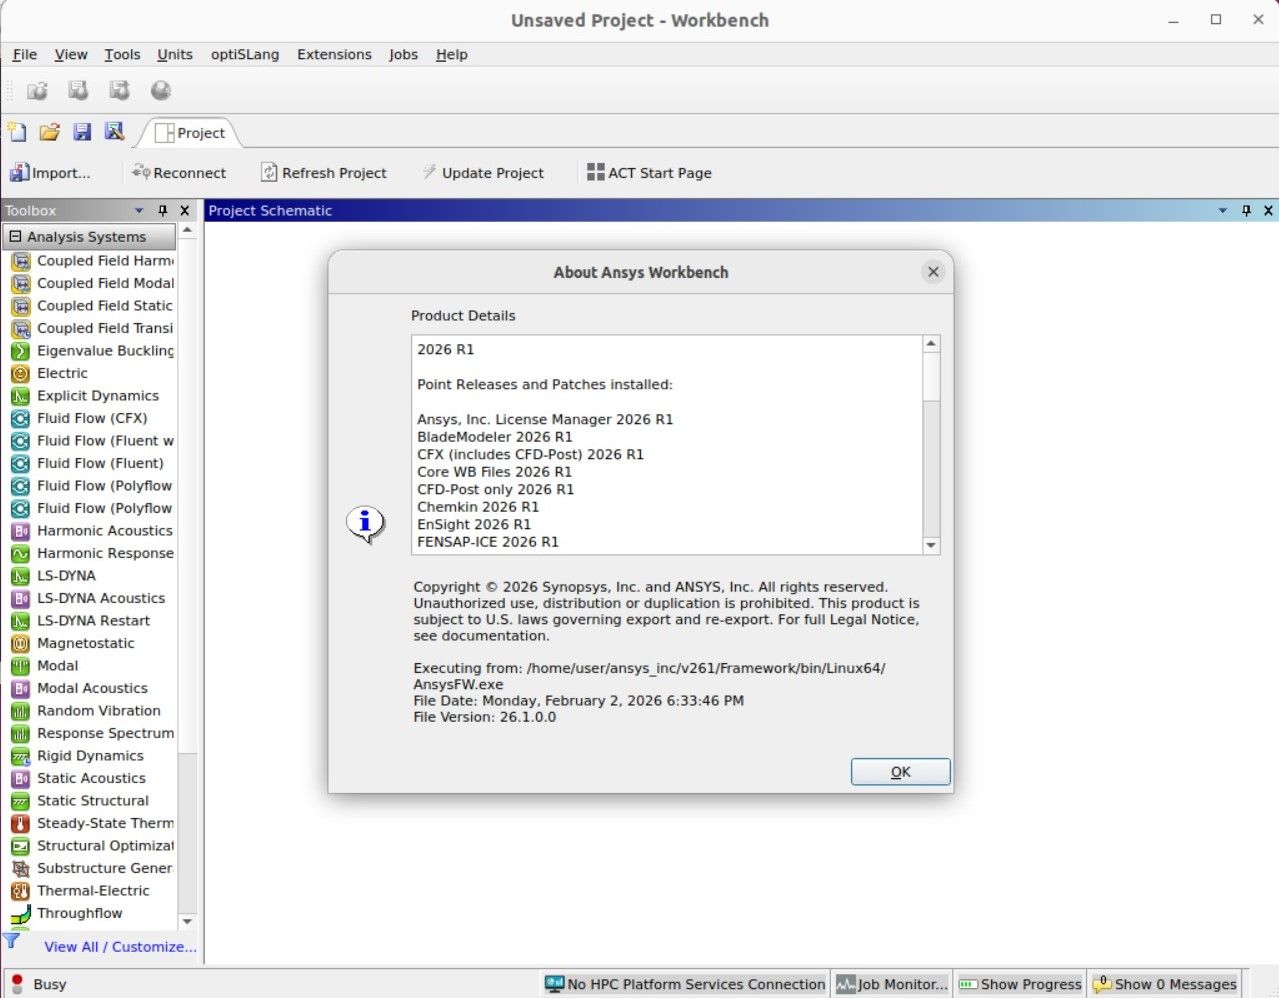Select the Harmonic Acoustics icon
Screen dimensions: 1279x998
20,531
